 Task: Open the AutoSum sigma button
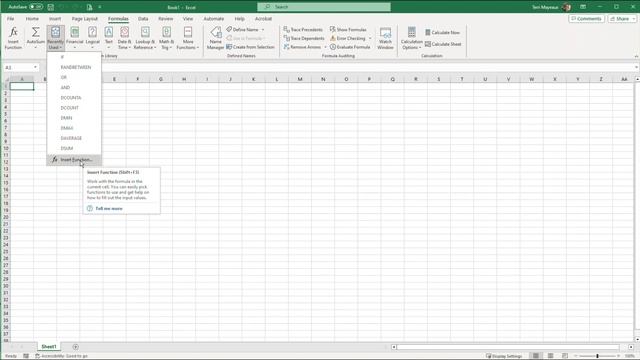tap(36, 38)
